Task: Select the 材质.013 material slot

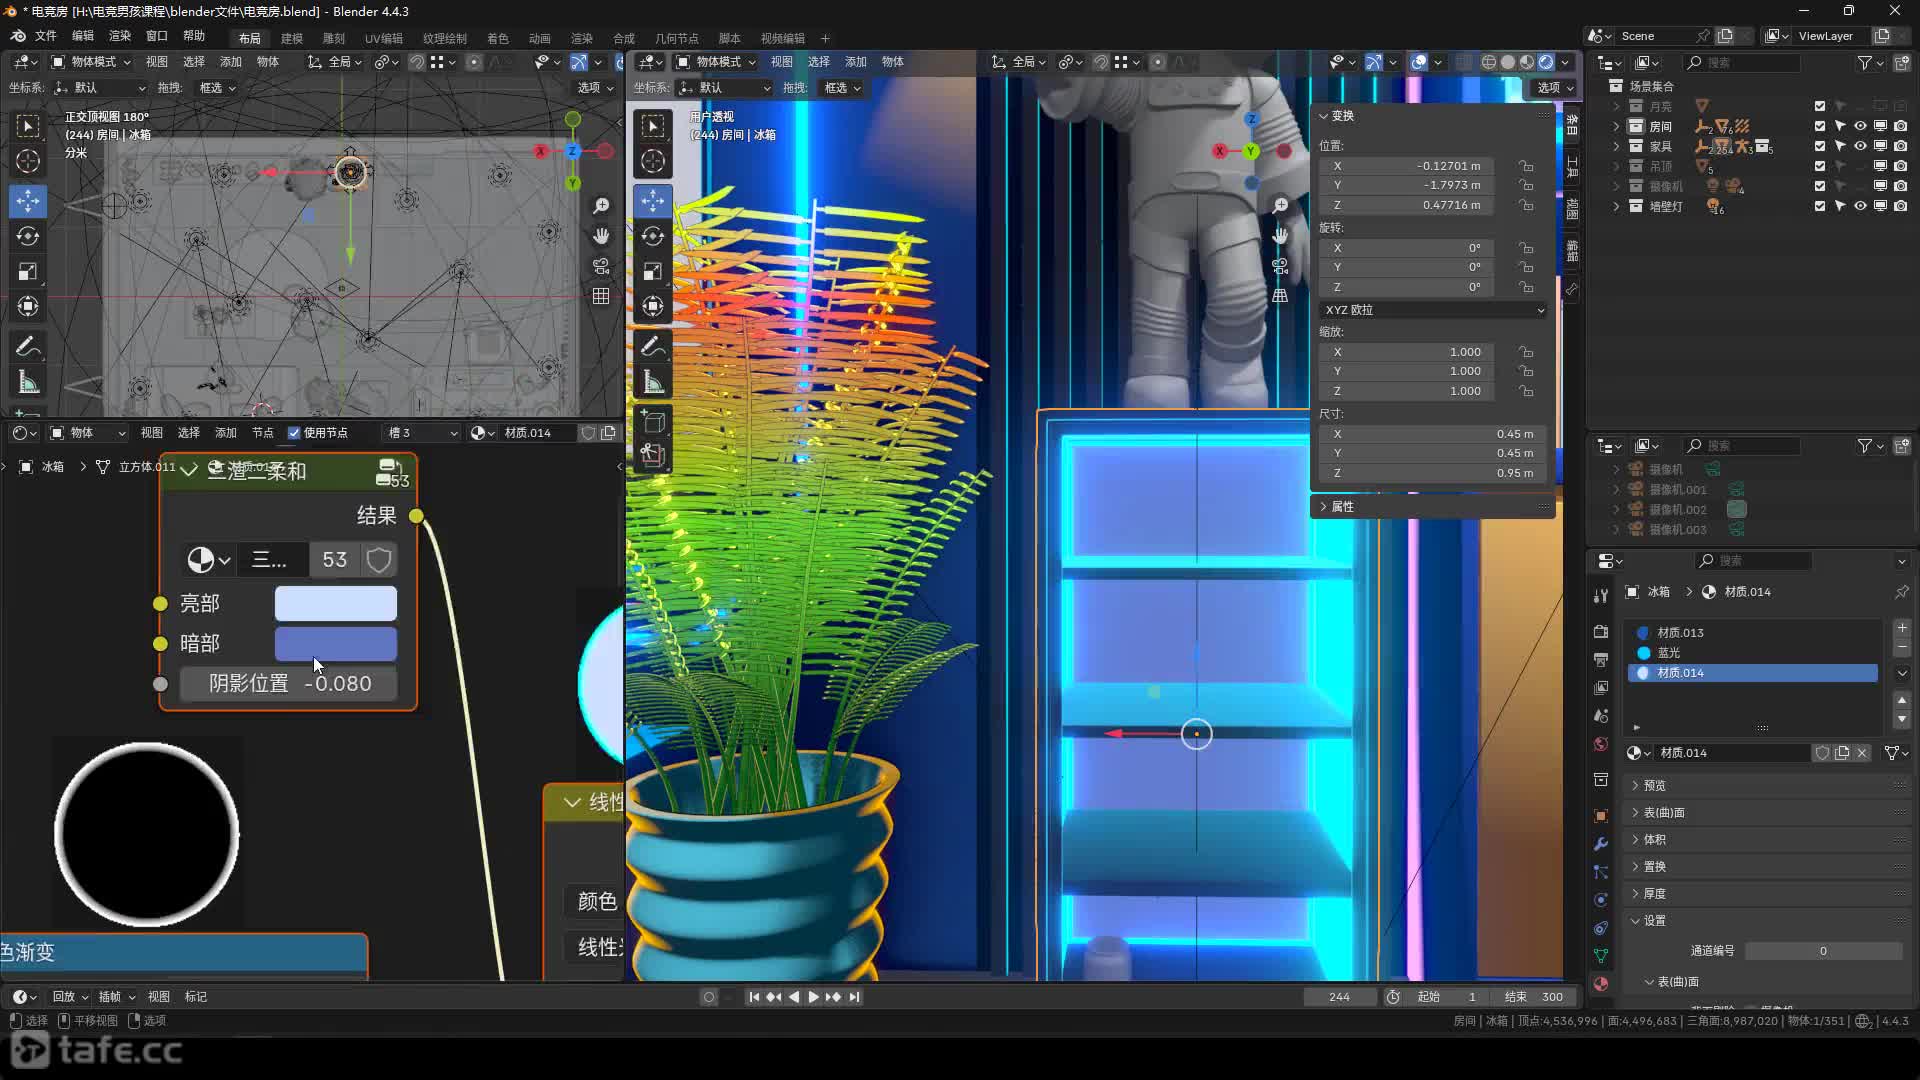Action: (x=1680, y=632)
